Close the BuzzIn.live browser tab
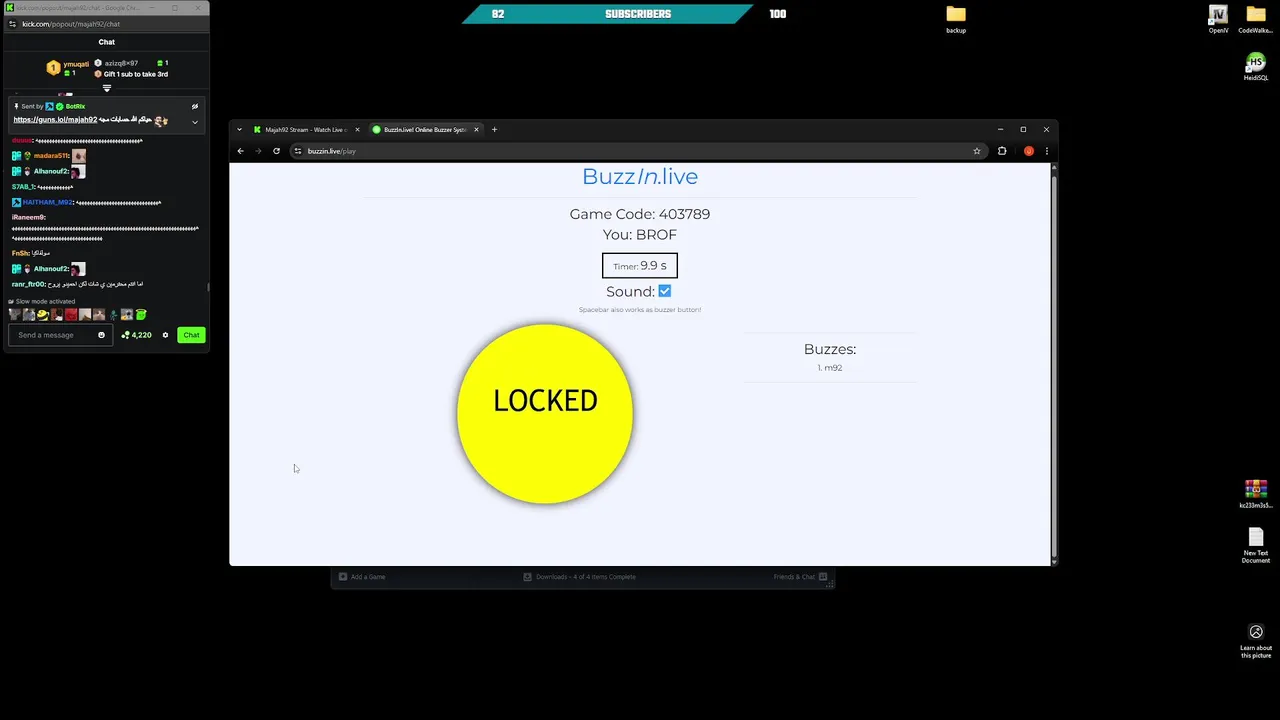This screenshot has height=720, width=1280. (477, 129)
